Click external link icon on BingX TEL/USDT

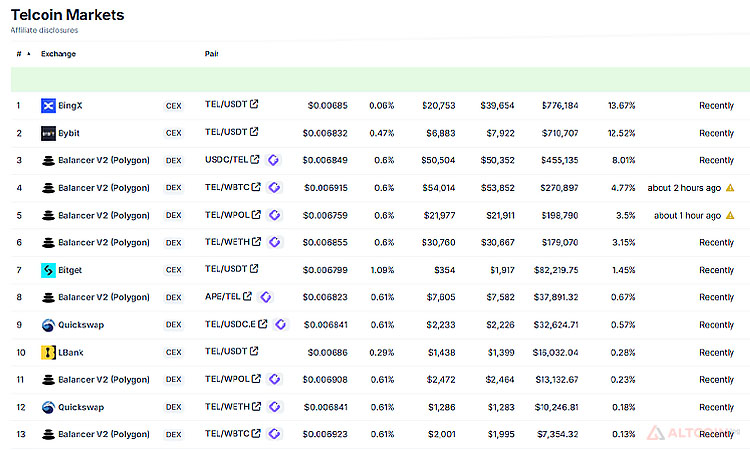(254, 104)
